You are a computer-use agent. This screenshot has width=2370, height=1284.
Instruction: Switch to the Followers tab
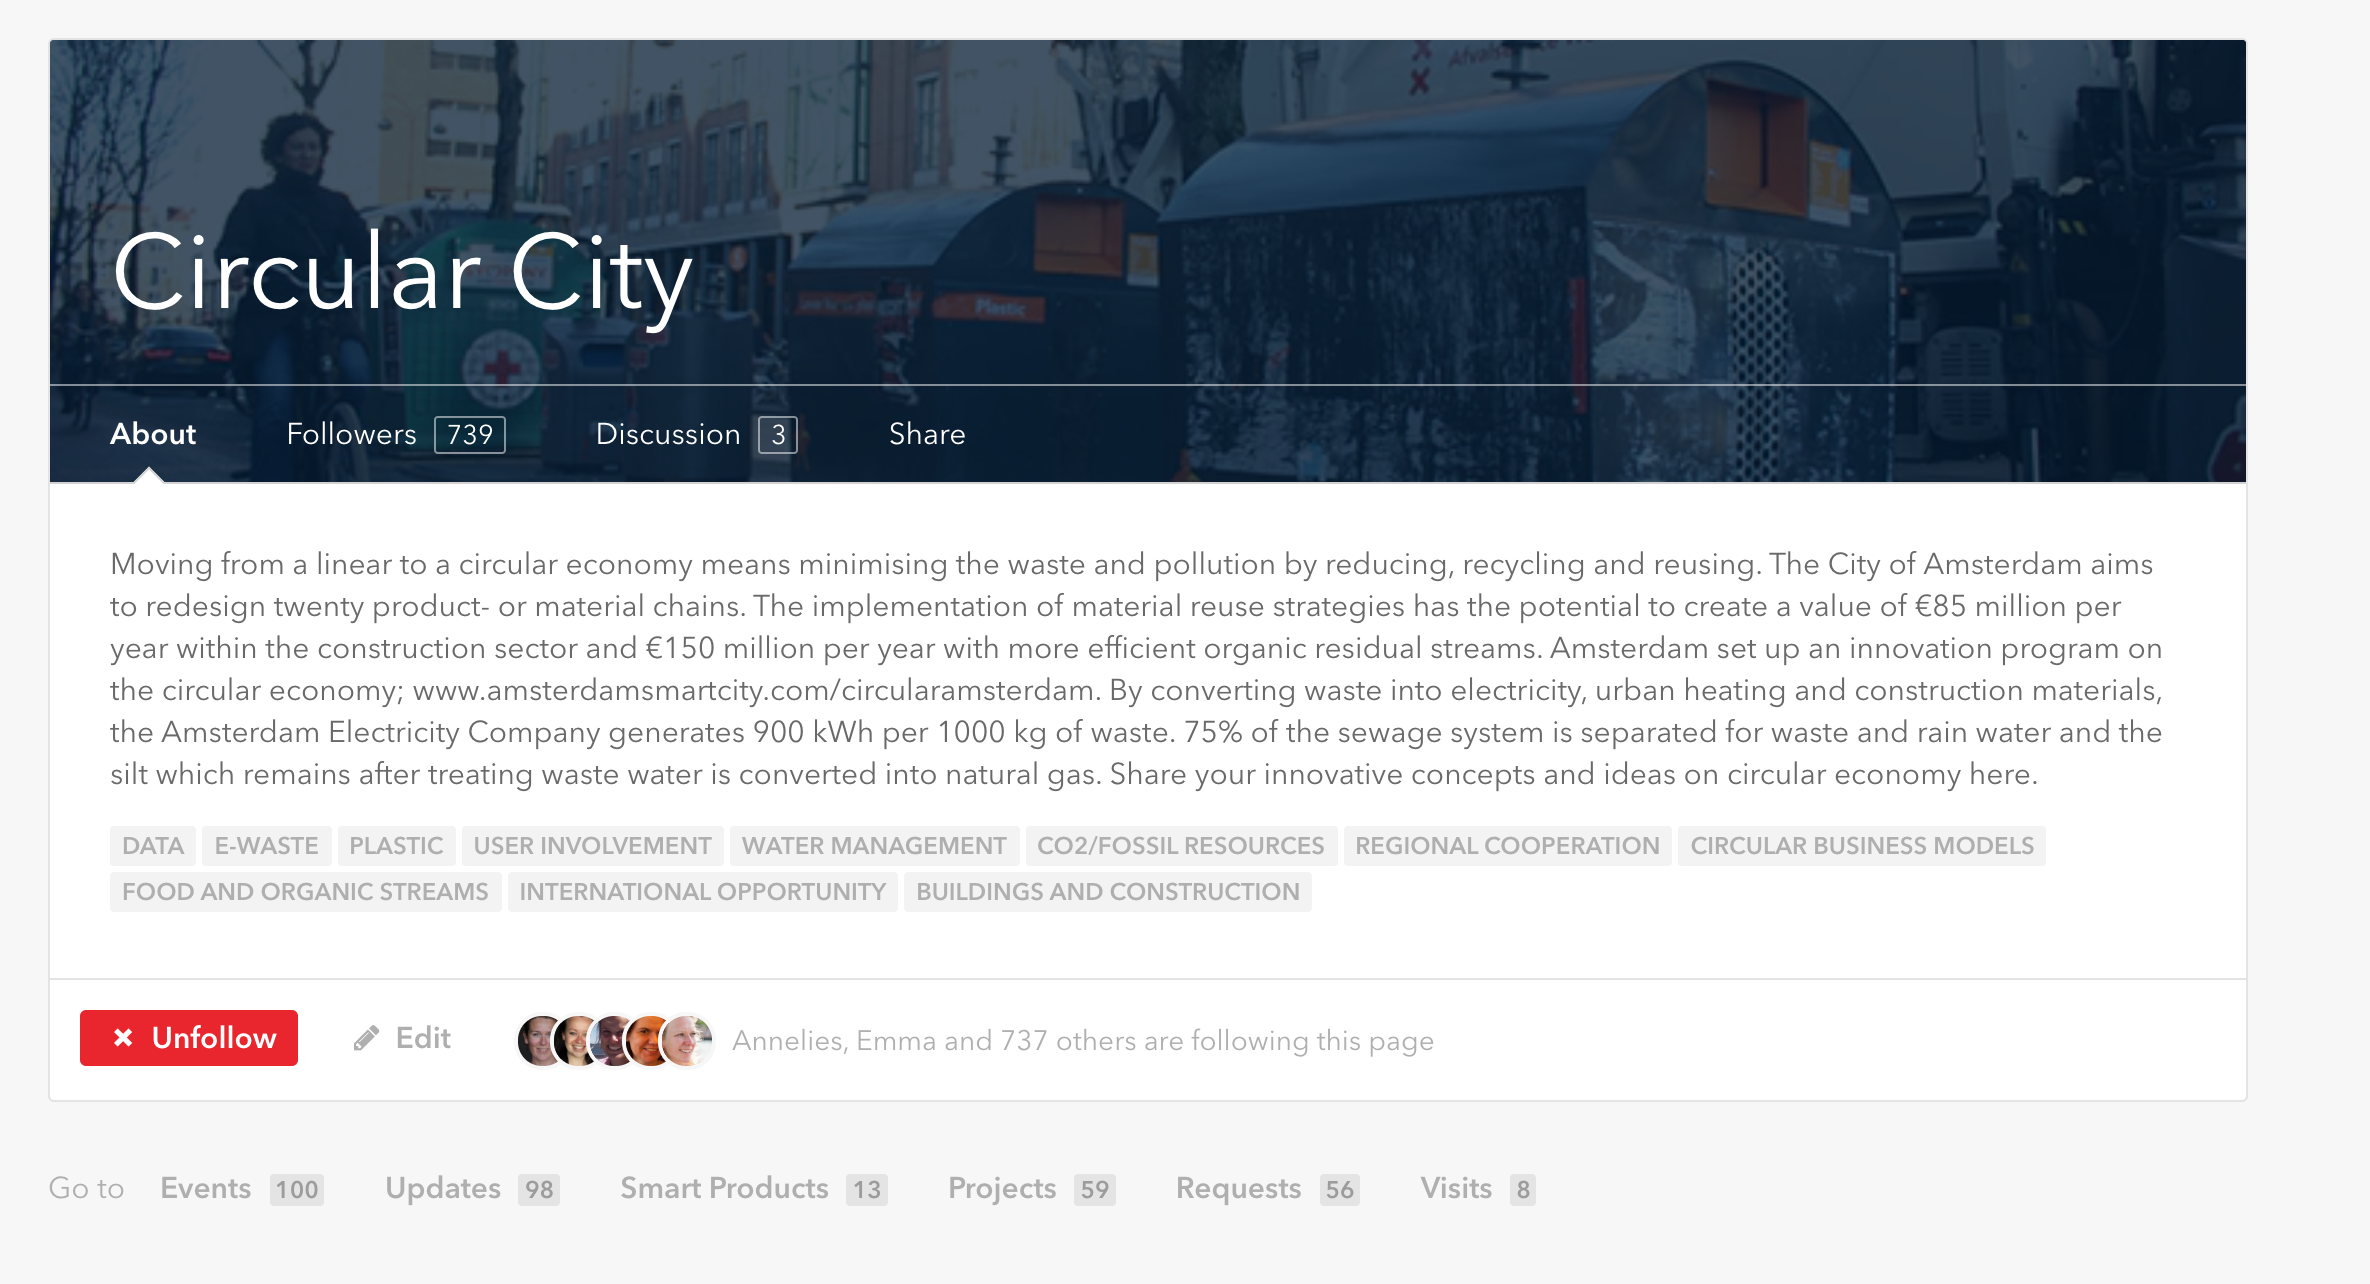click(396, 434)
